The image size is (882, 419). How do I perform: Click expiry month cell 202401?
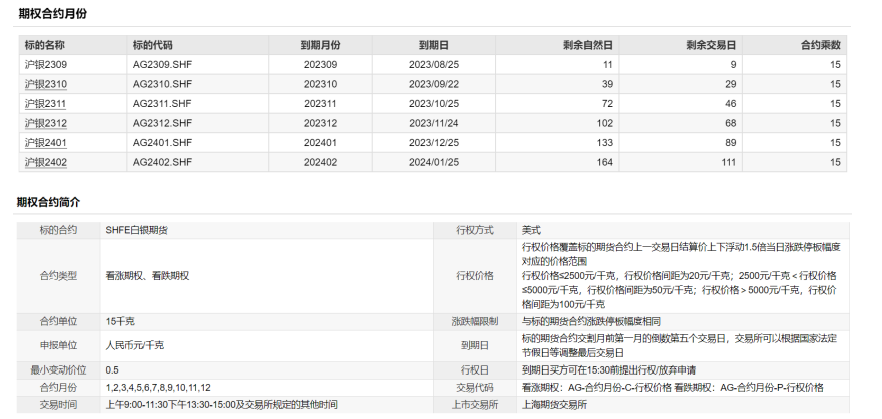(321, 143)
